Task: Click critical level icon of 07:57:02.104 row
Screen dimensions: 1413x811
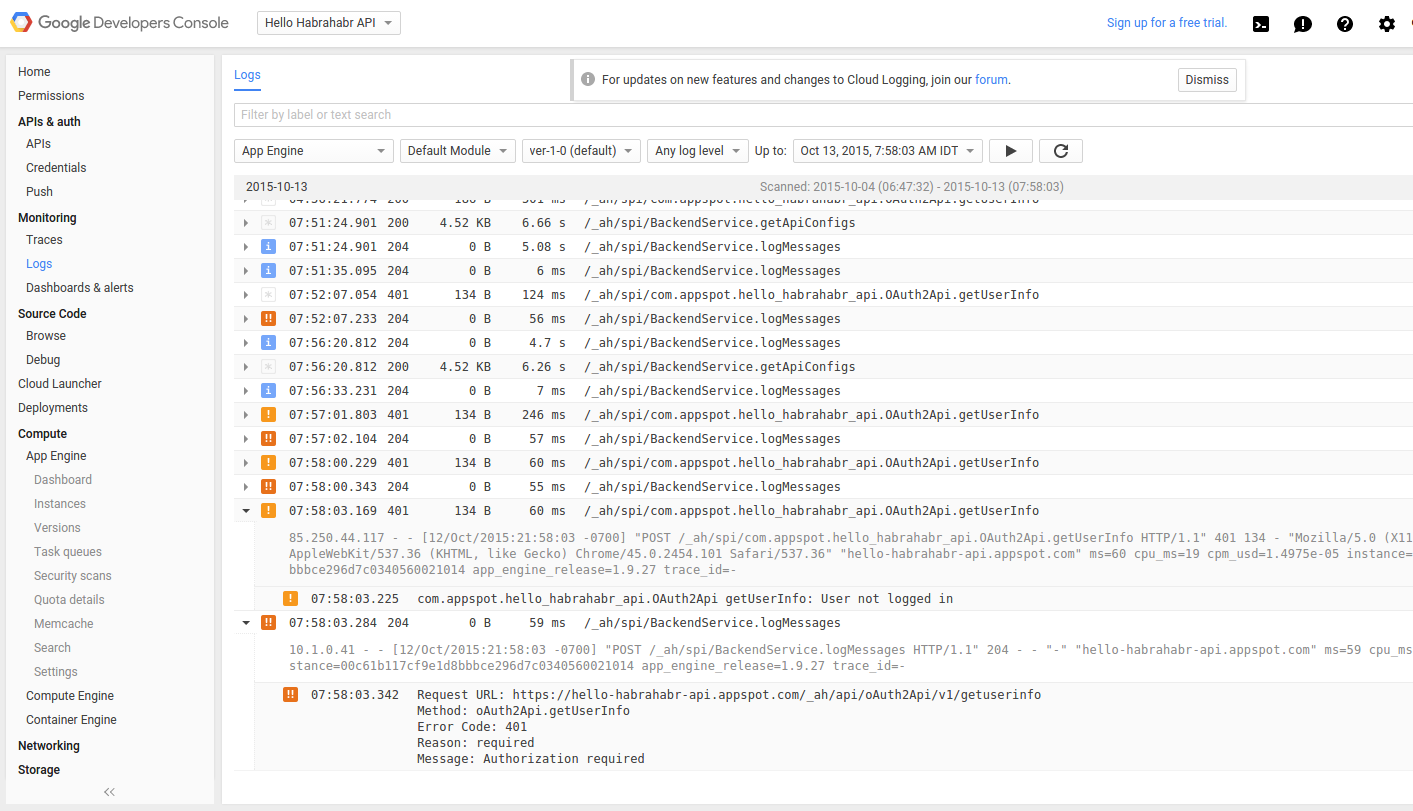Action: [268, 439]
